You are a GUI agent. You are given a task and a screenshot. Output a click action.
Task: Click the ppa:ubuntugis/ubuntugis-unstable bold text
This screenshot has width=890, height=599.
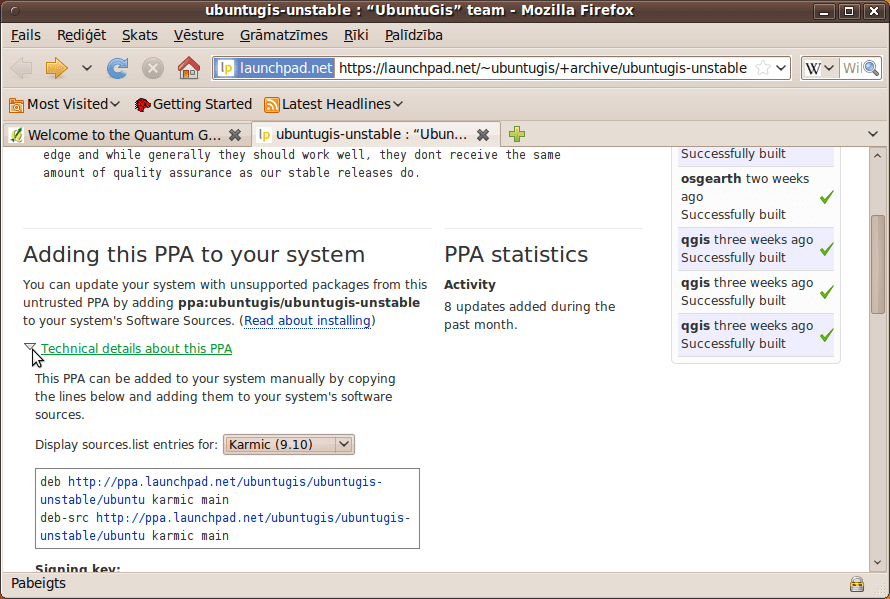tap(299, 303)
